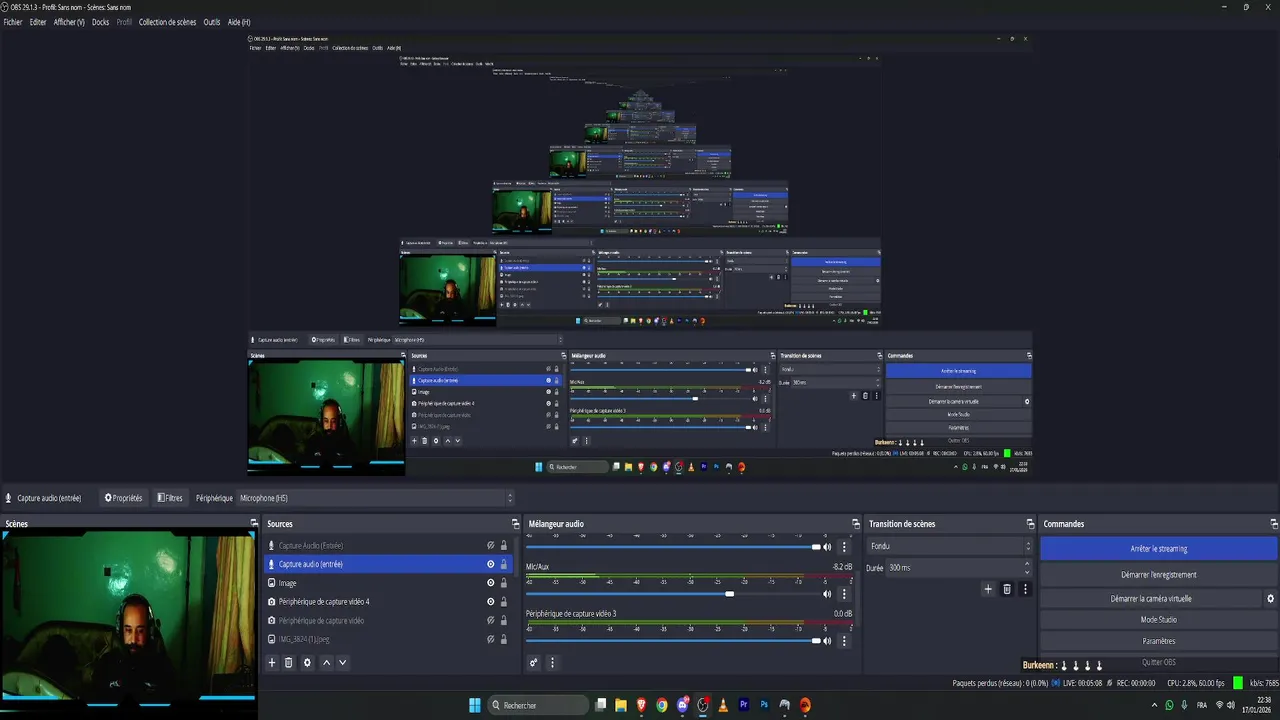The image size is (1280, 720).
Task: Undock the Scènes panel
Action: [254, 524]
